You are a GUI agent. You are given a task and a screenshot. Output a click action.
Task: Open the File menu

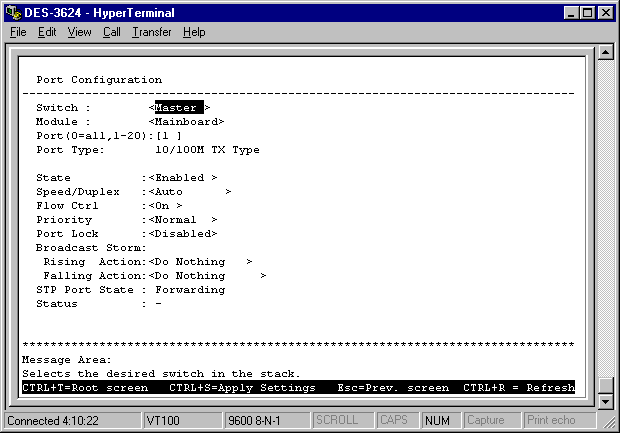coord(18,32)
